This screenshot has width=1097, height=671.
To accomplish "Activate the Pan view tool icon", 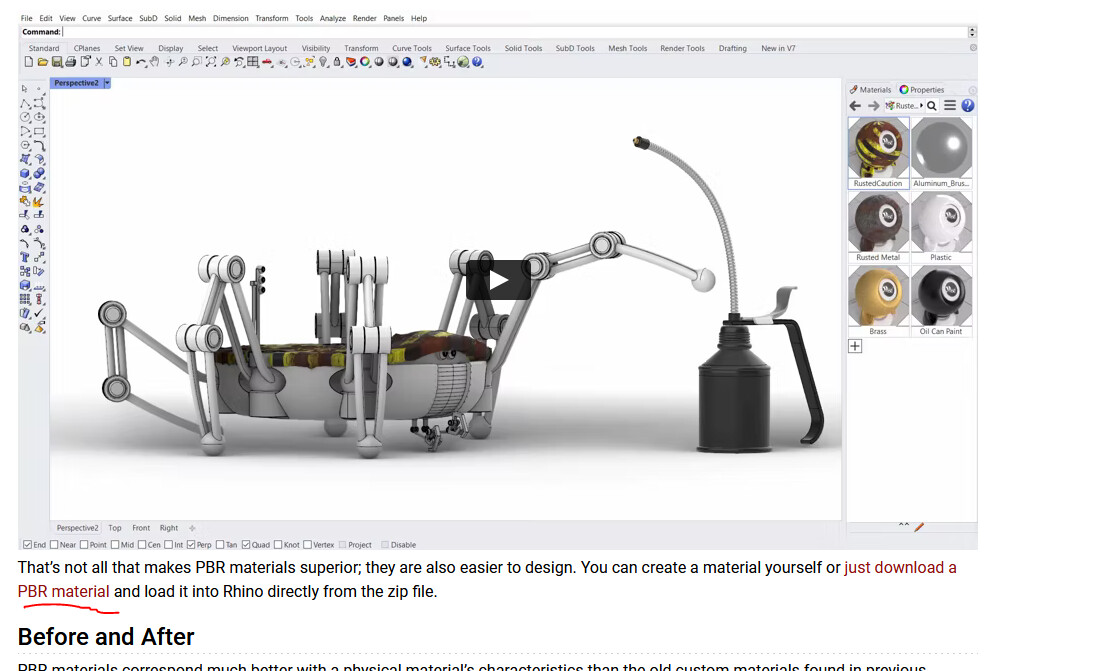I will pos(154,62).
